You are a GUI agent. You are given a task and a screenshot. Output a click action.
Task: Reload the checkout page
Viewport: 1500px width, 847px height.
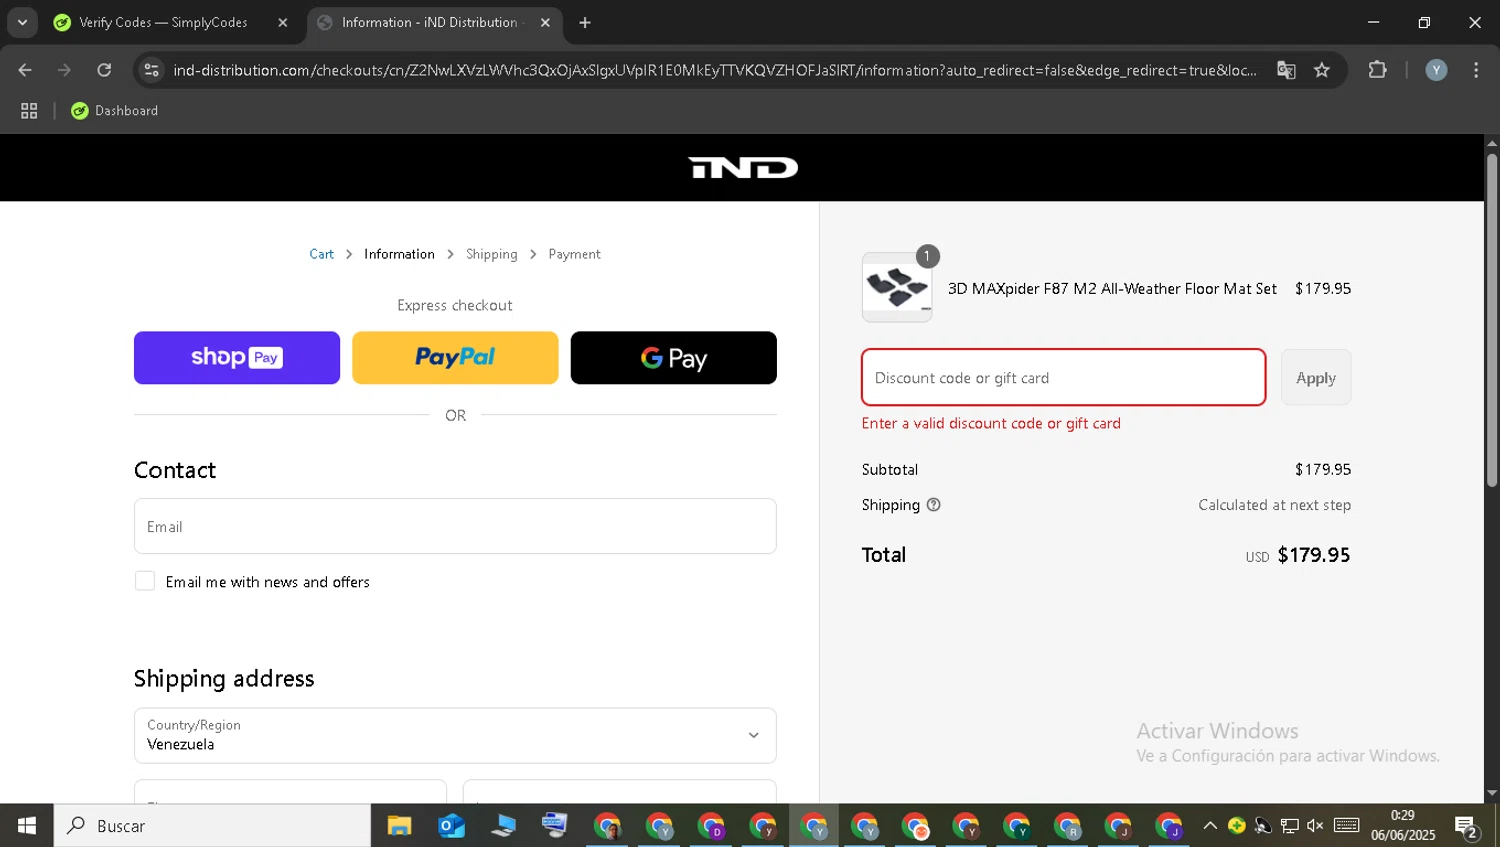tap(104, 70)
